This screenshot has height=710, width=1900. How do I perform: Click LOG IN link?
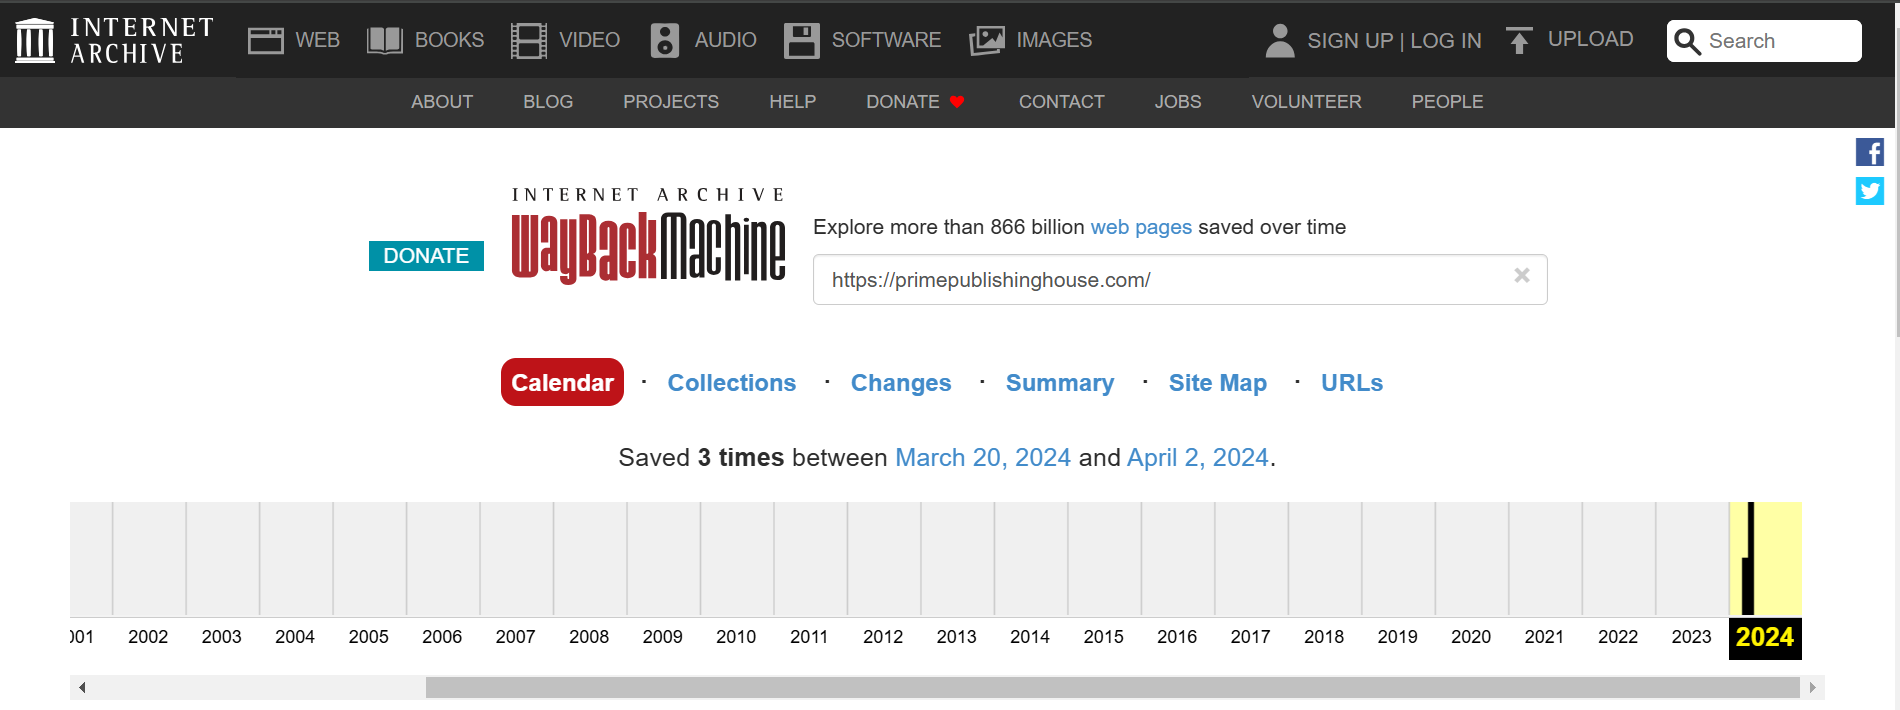pyautogui.click(x=1446, y=41)
